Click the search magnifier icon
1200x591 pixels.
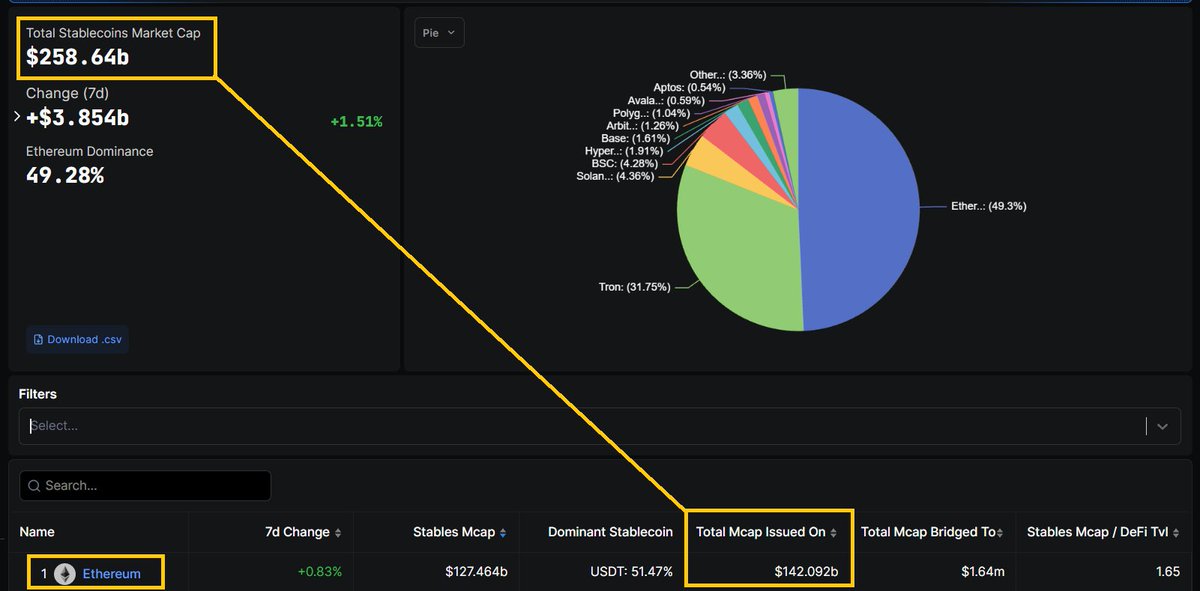35,486
